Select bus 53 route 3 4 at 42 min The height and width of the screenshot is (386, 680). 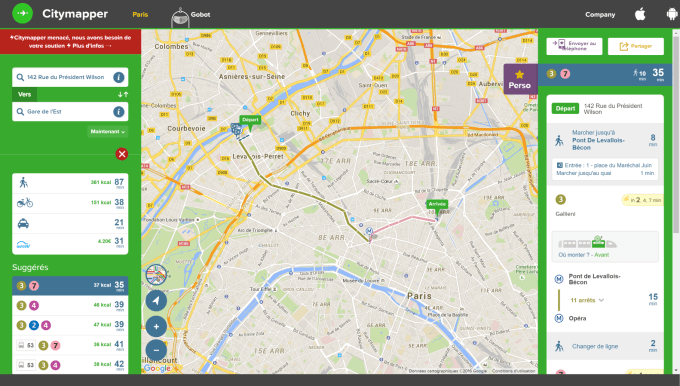[x=70, y=365]
